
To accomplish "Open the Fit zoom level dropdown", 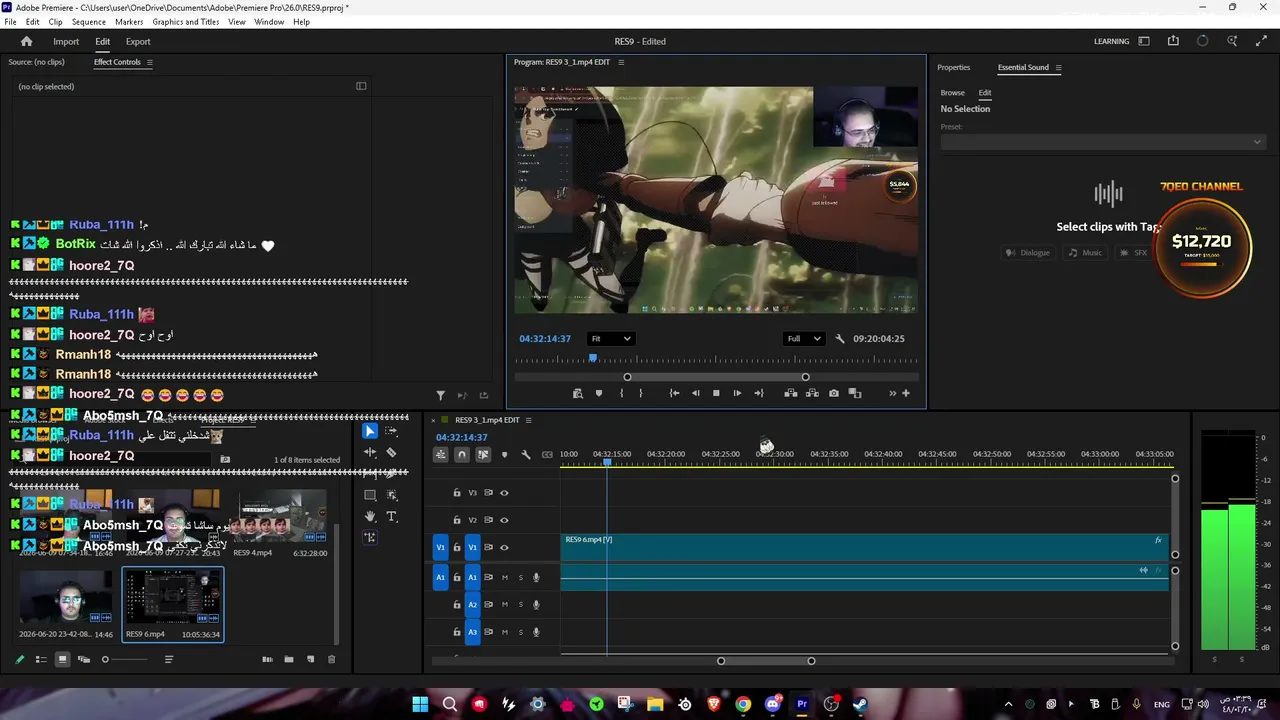I will pyautogui.click(x=611, y=339).
